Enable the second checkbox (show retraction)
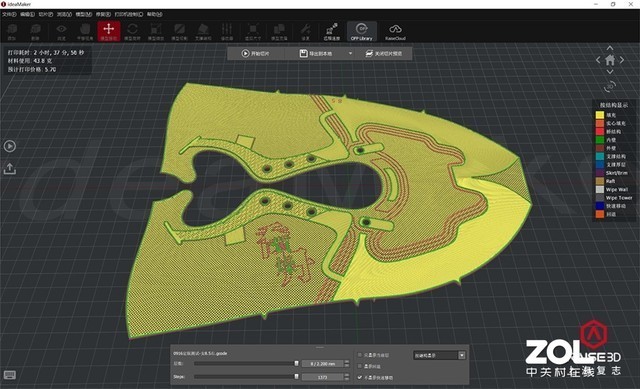 coord(360,366)
